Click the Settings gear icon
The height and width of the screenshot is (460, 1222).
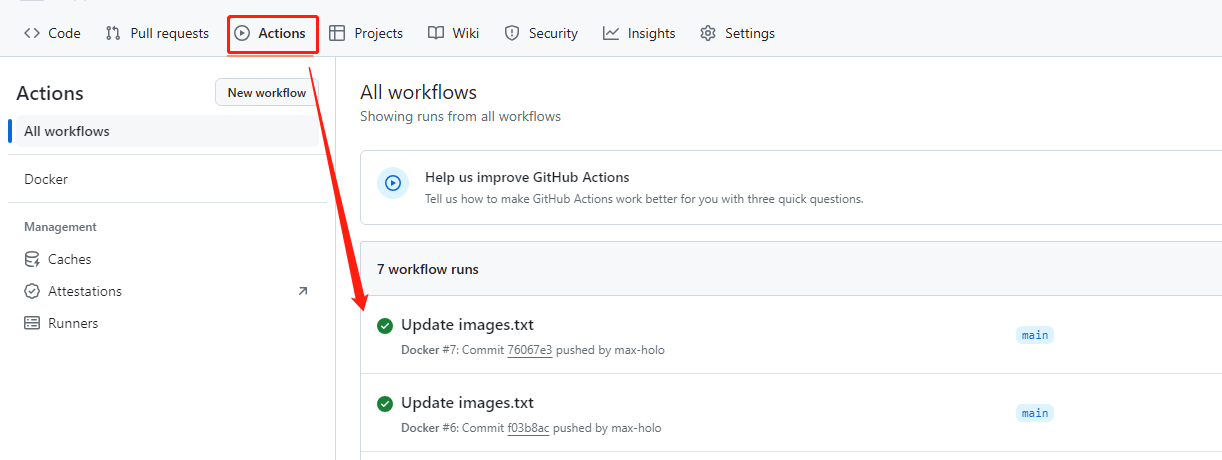(x=708, y=33)
